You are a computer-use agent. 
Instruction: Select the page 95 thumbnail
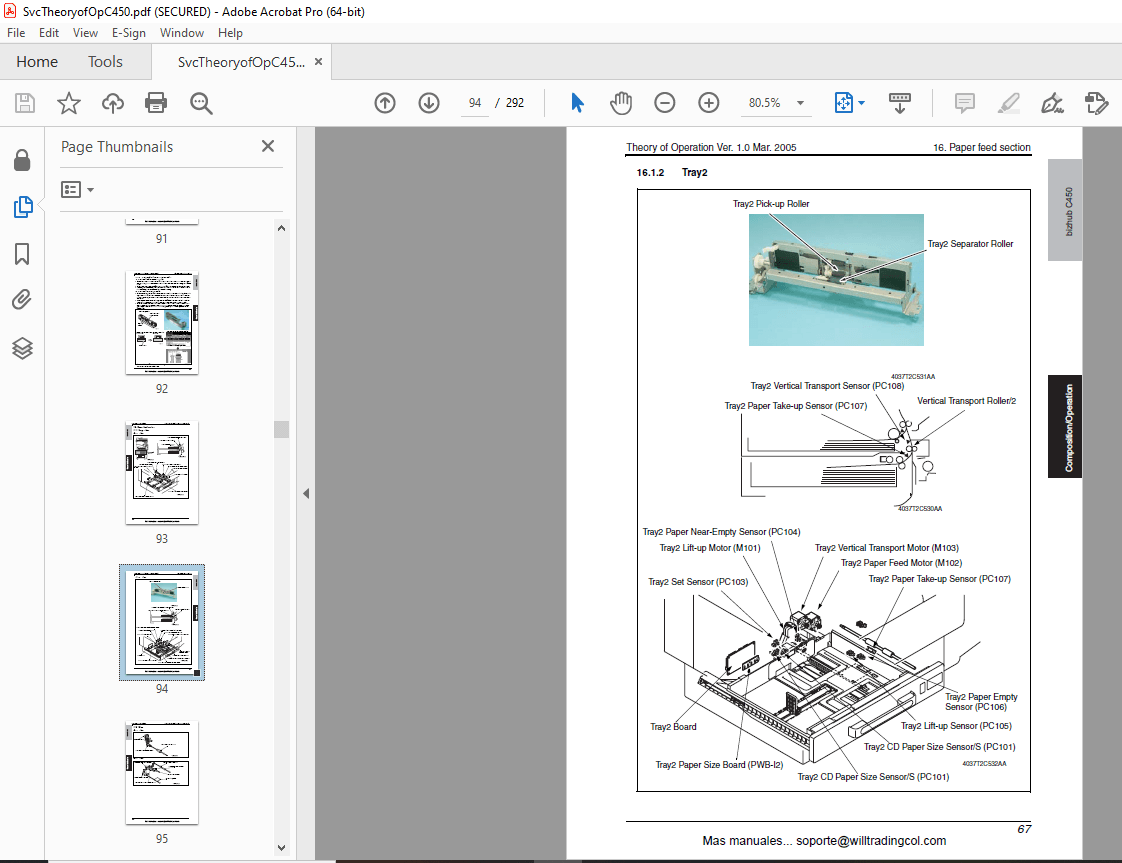[x=161, y=773]
